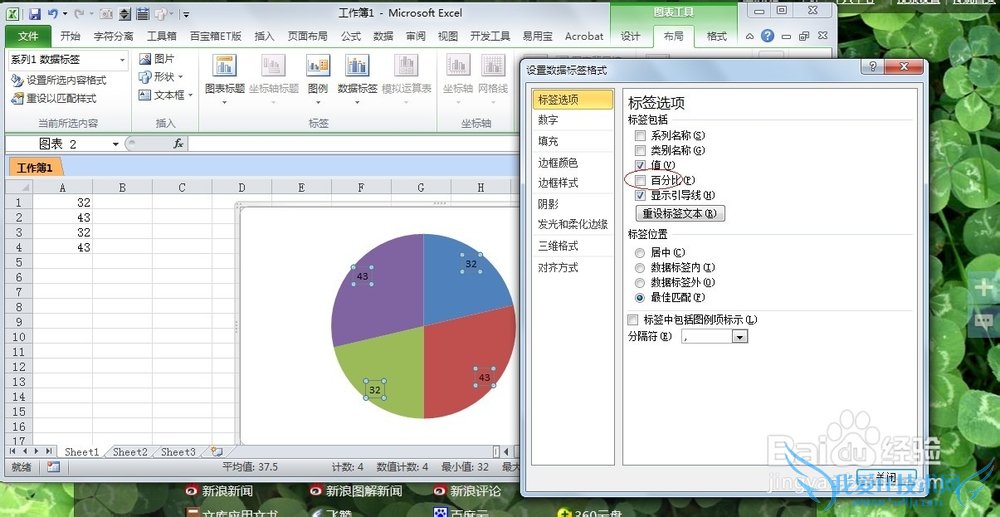The width and height of the screenshot is (1000, 517).
Task: Switch to the 页面布局 ribbon tab
Action: pyautogui.click(x=311, y=36)
